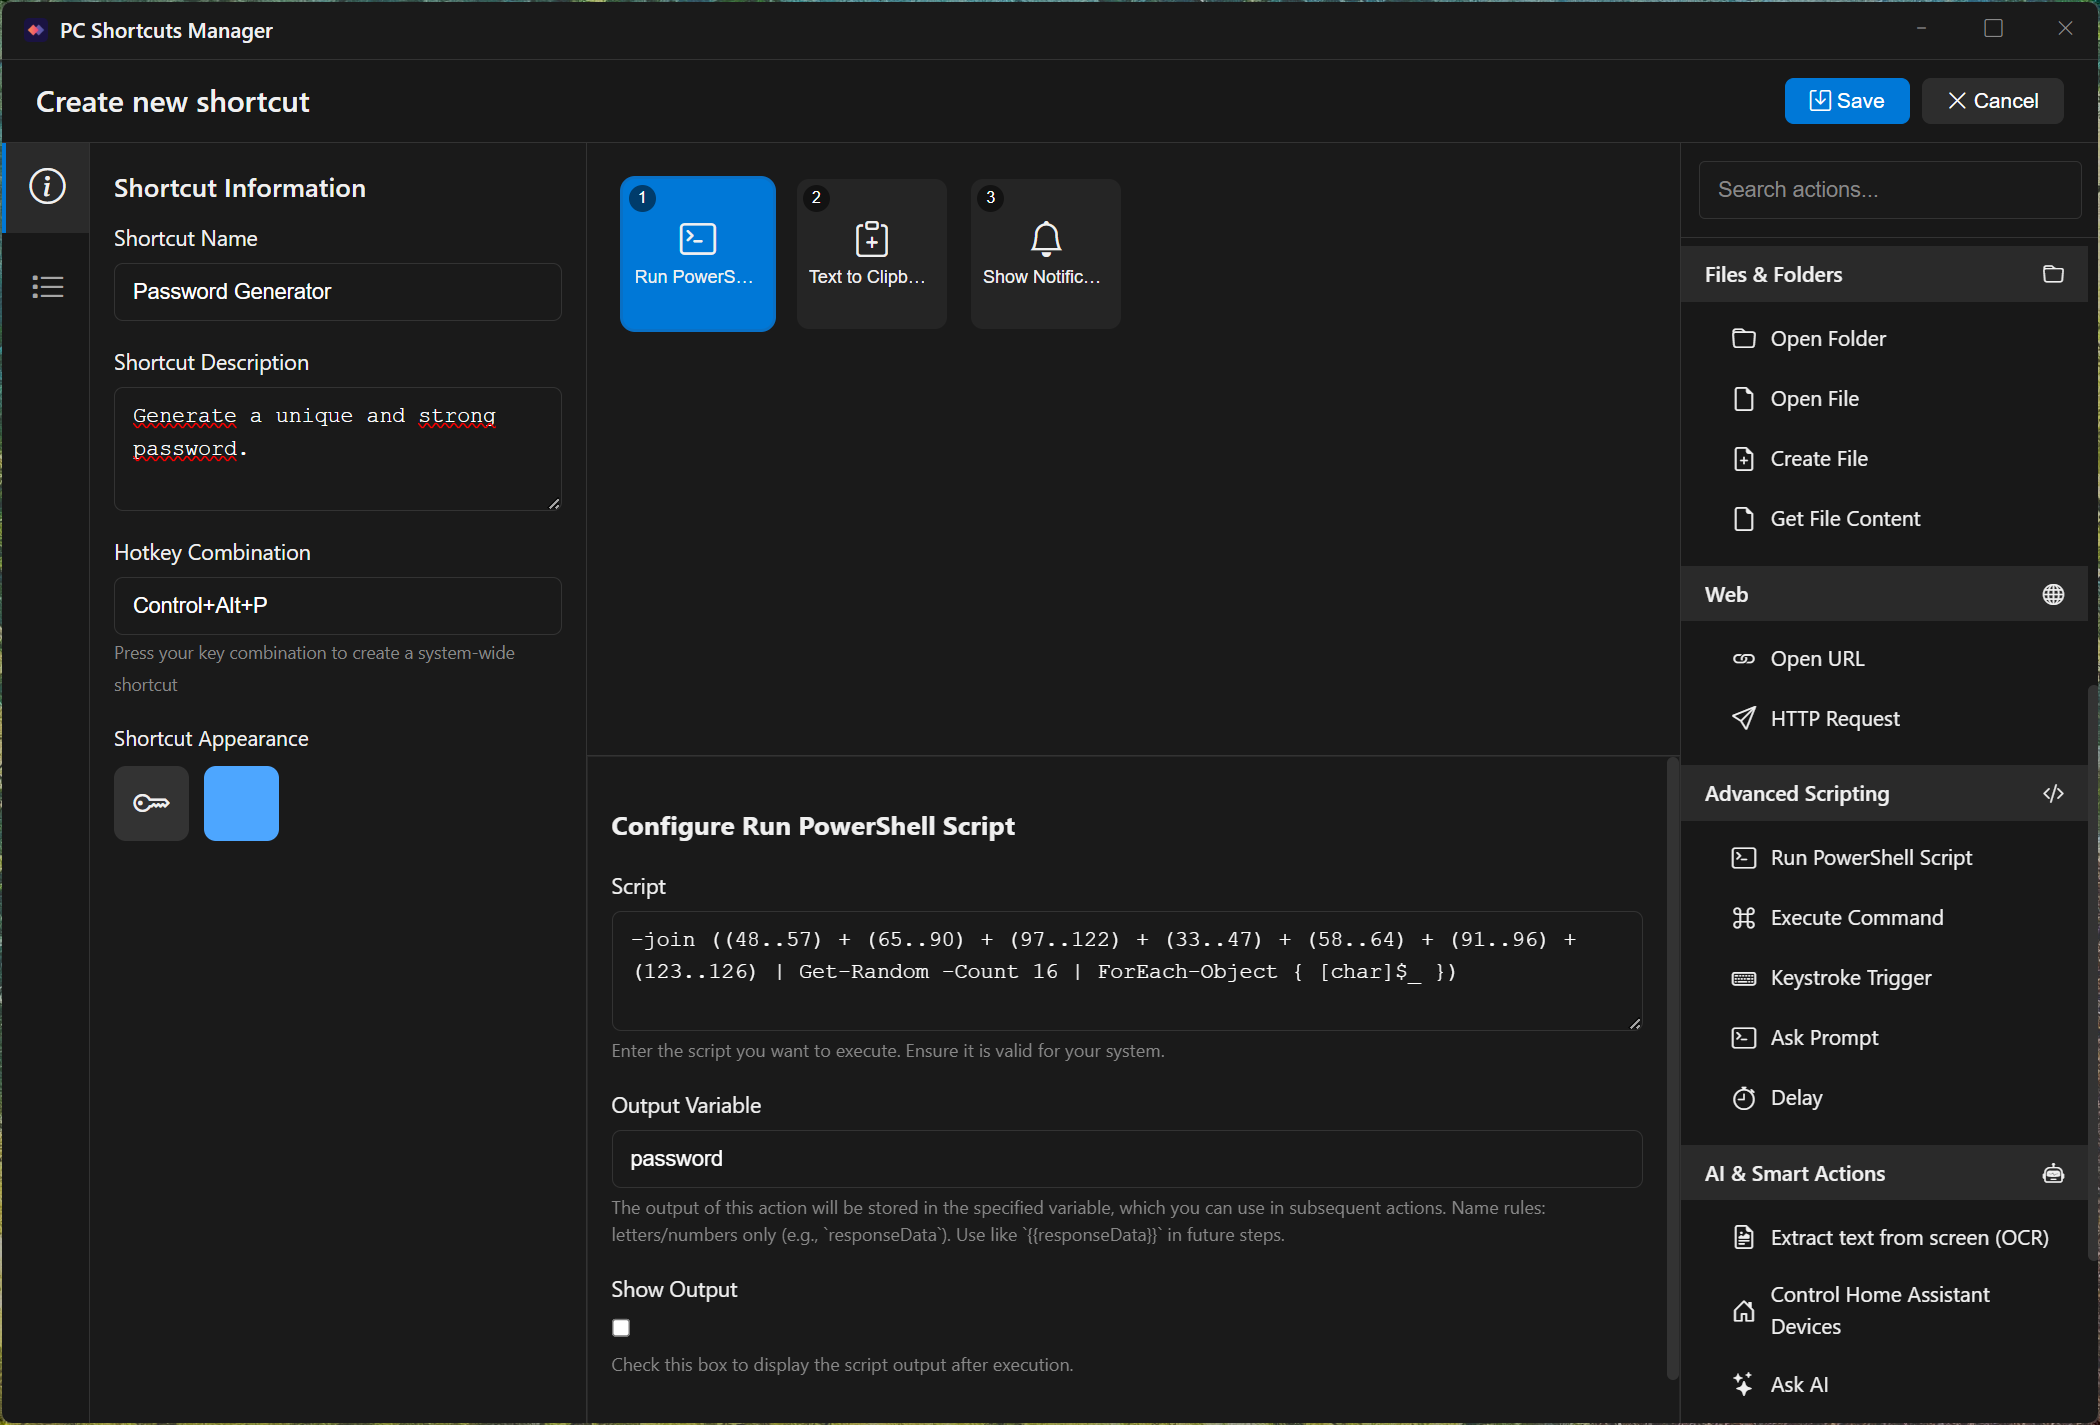Open the blue shortcut color swatch

click(x=241, y=803)
